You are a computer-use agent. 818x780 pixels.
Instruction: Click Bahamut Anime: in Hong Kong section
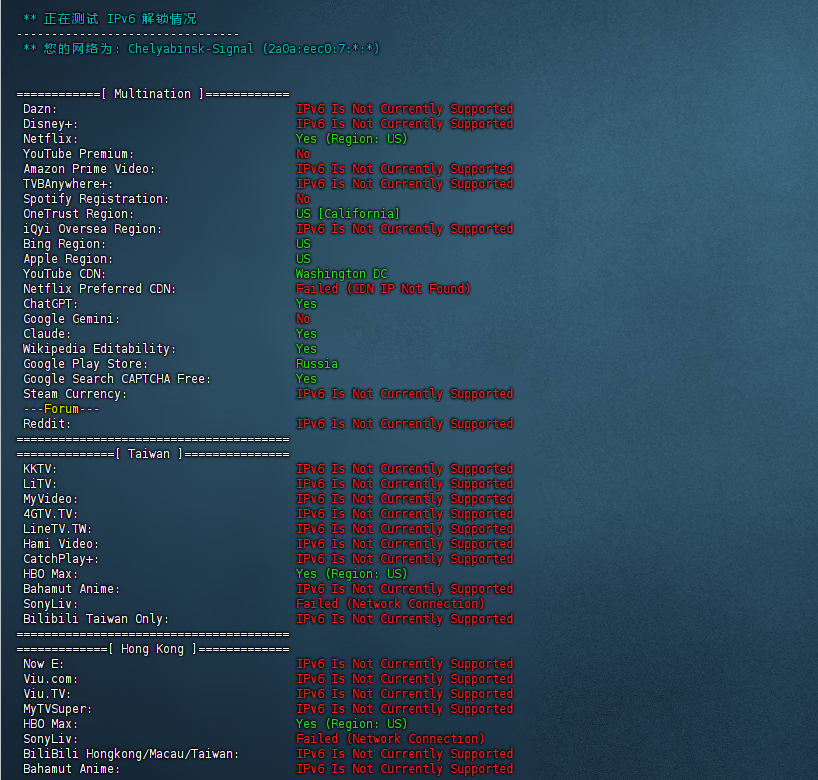(x=71, y=769)
